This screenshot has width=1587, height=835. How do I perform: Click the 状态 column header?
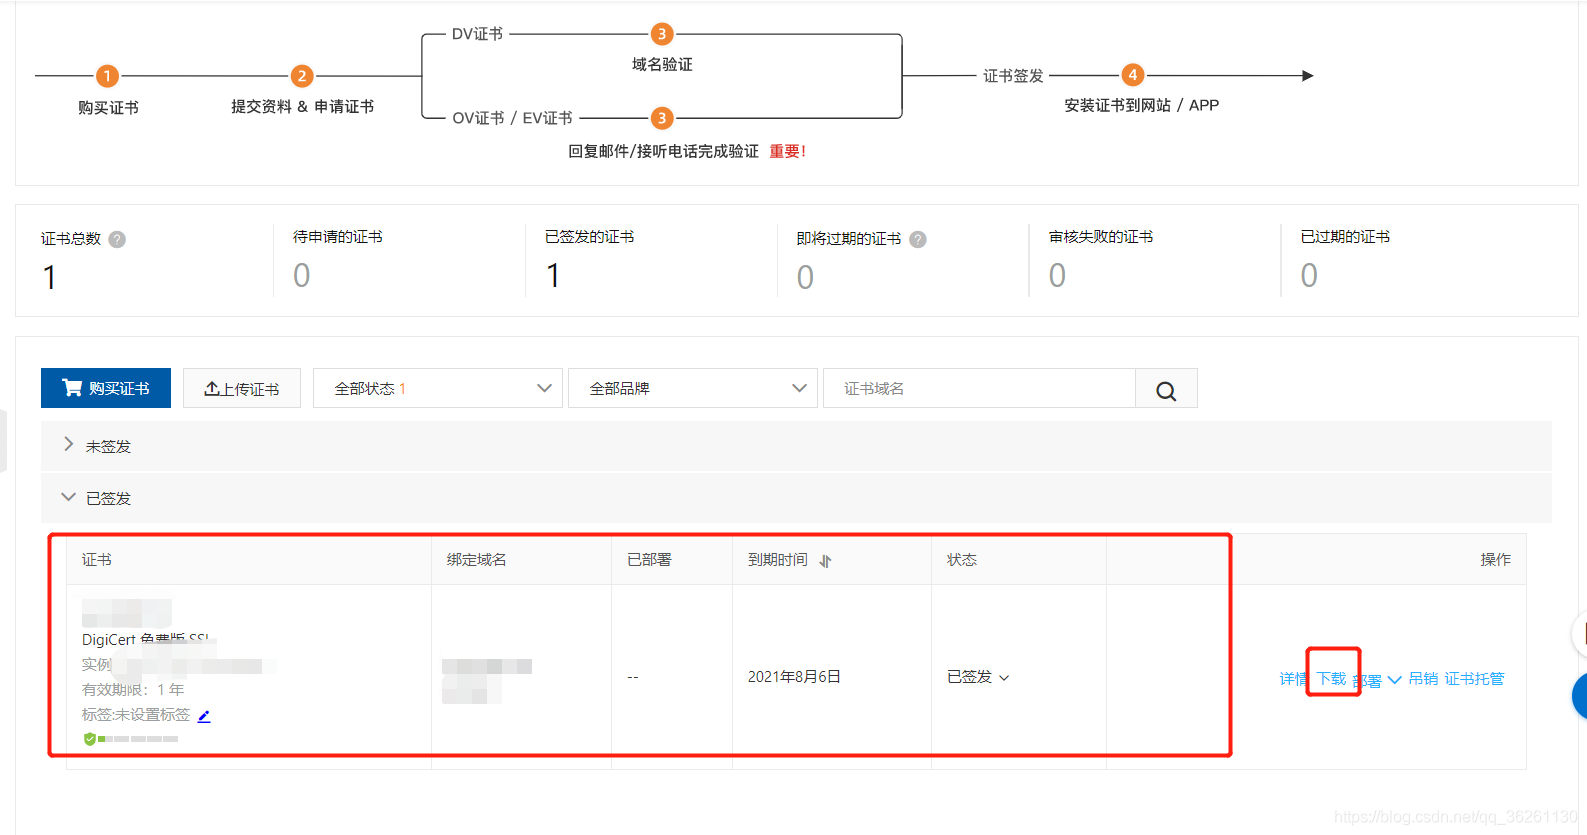point(962,560)
